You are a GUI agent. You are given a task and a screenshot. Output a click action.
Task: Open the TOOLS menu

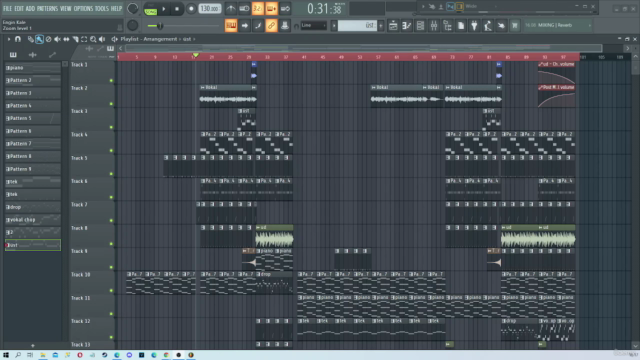[102, 9]
